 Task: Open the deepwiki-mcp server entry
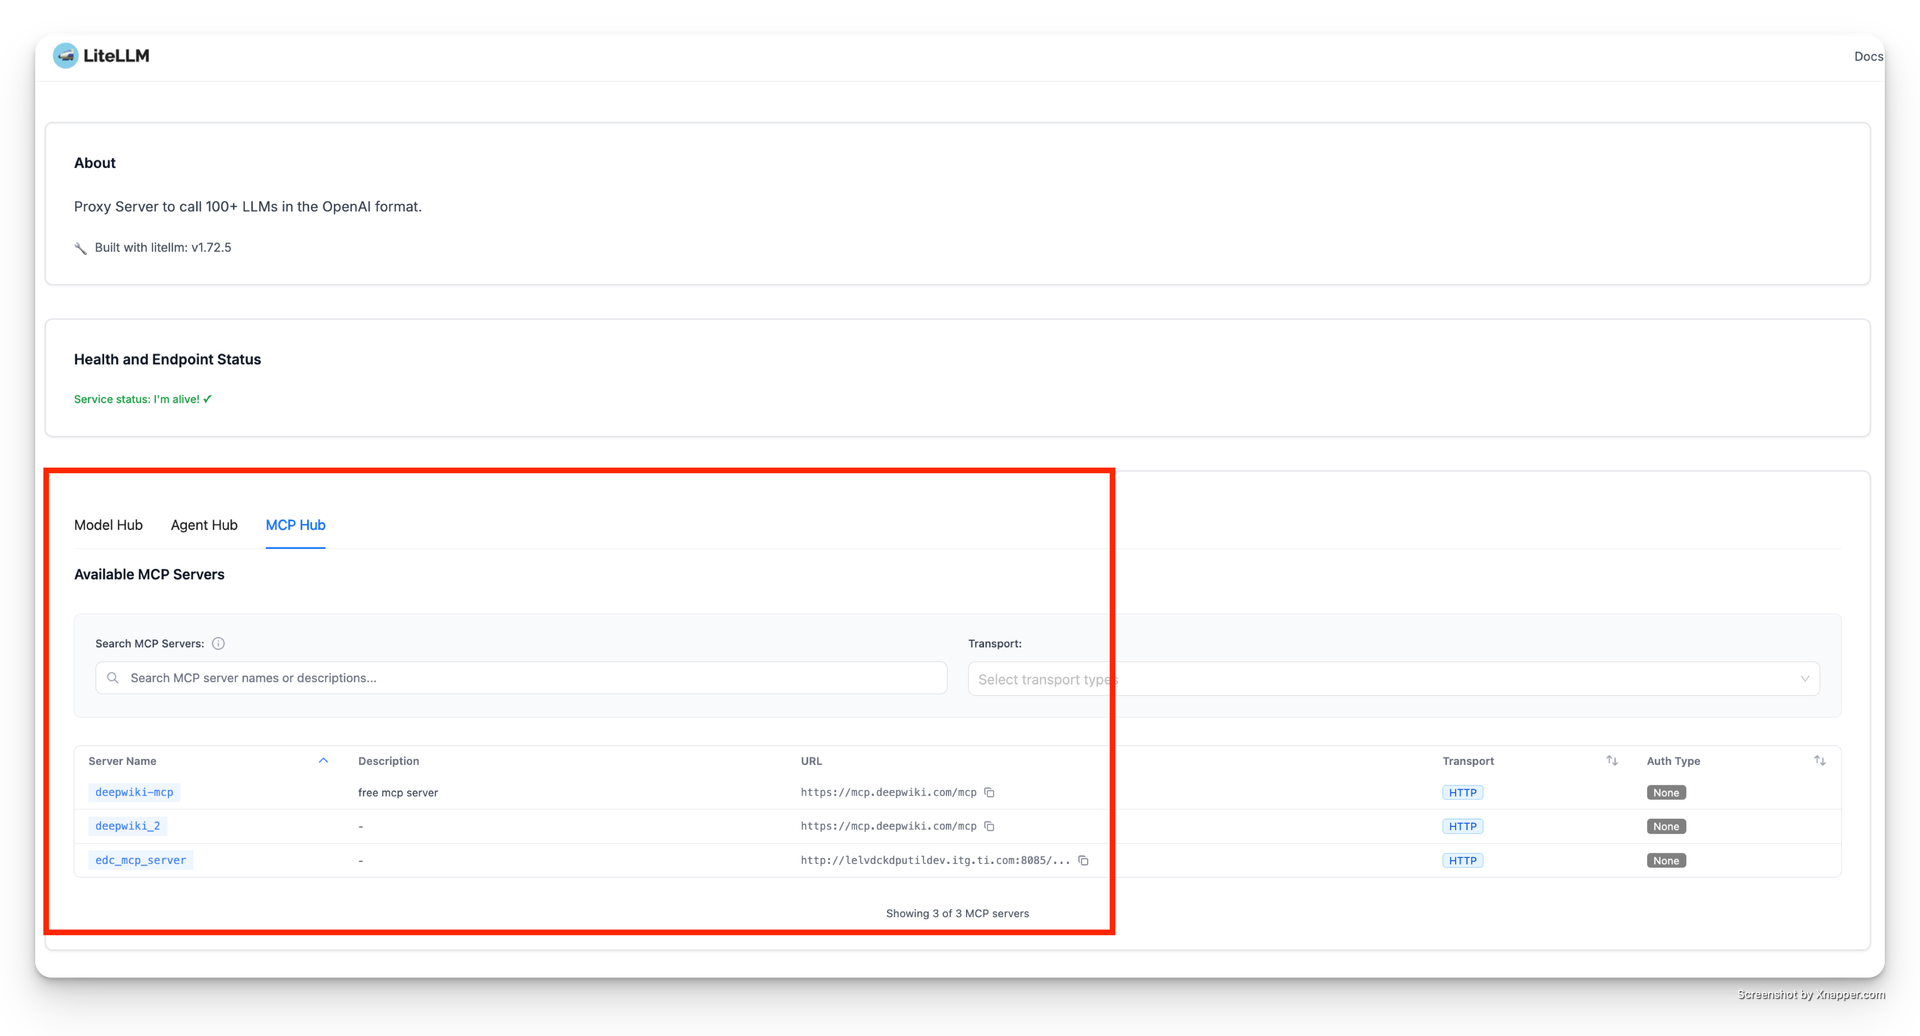[x=134, y=793]
